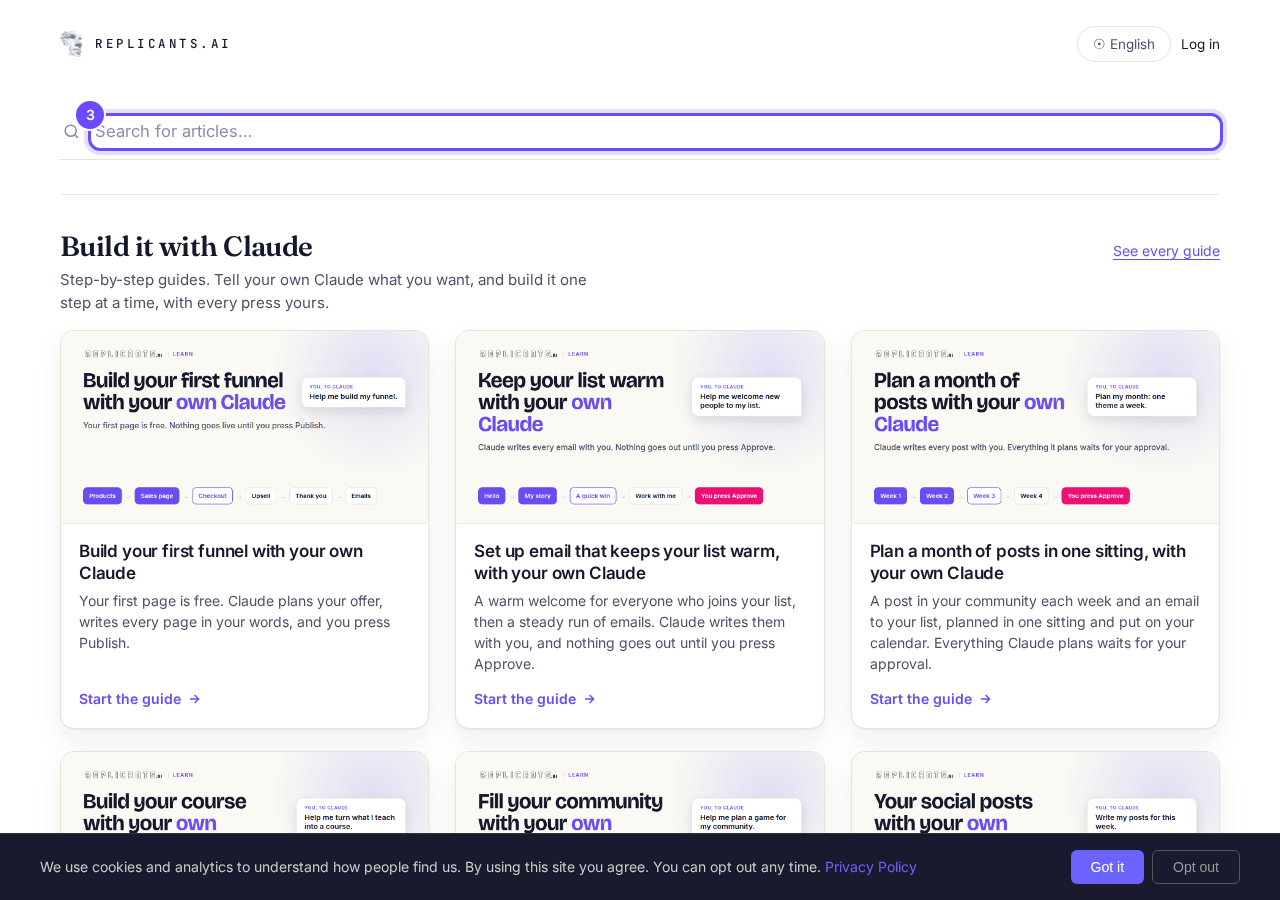
Task: Click the REPLICANTS.AI brand text
Action: point(162,44)
